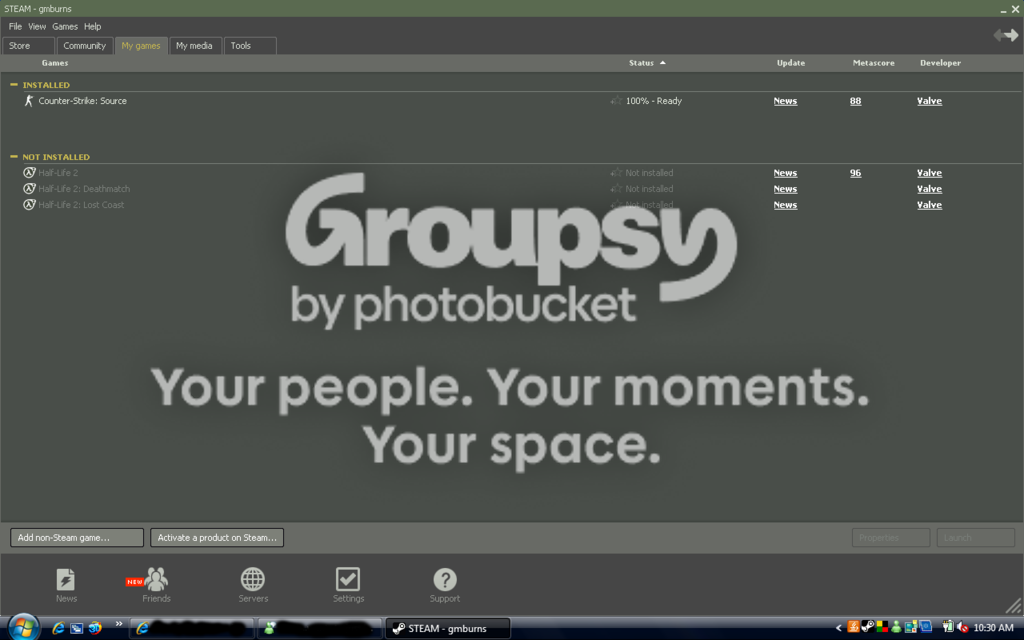
Task: Toggle the favorite star for Half-Life 2: Deathmatch
Action: 616,189
